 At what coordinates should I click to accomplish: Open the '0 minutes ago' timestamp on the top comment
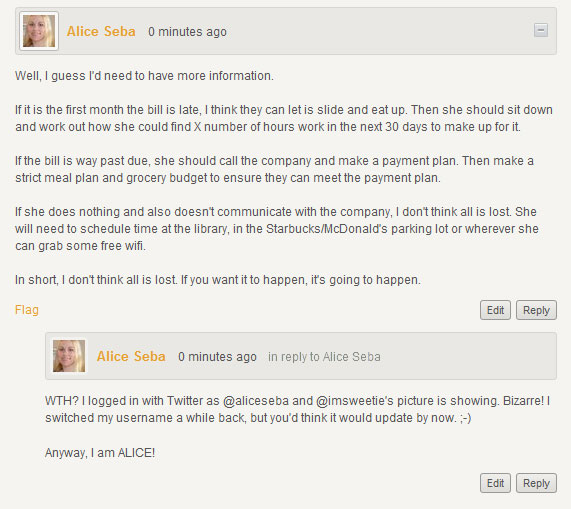[187, 32]
